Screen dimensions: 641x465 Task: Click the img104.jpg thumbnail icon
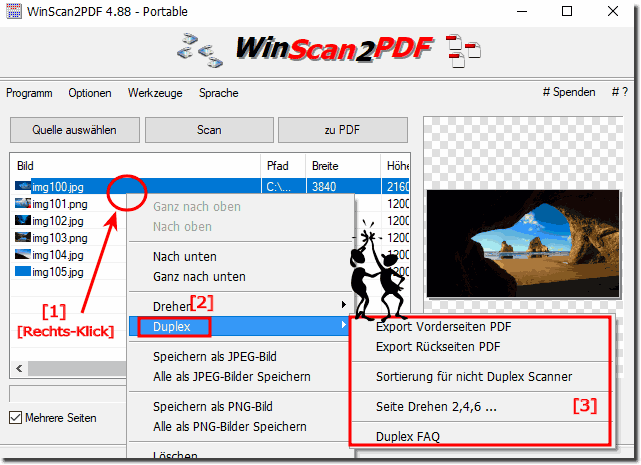click(23, 254)
